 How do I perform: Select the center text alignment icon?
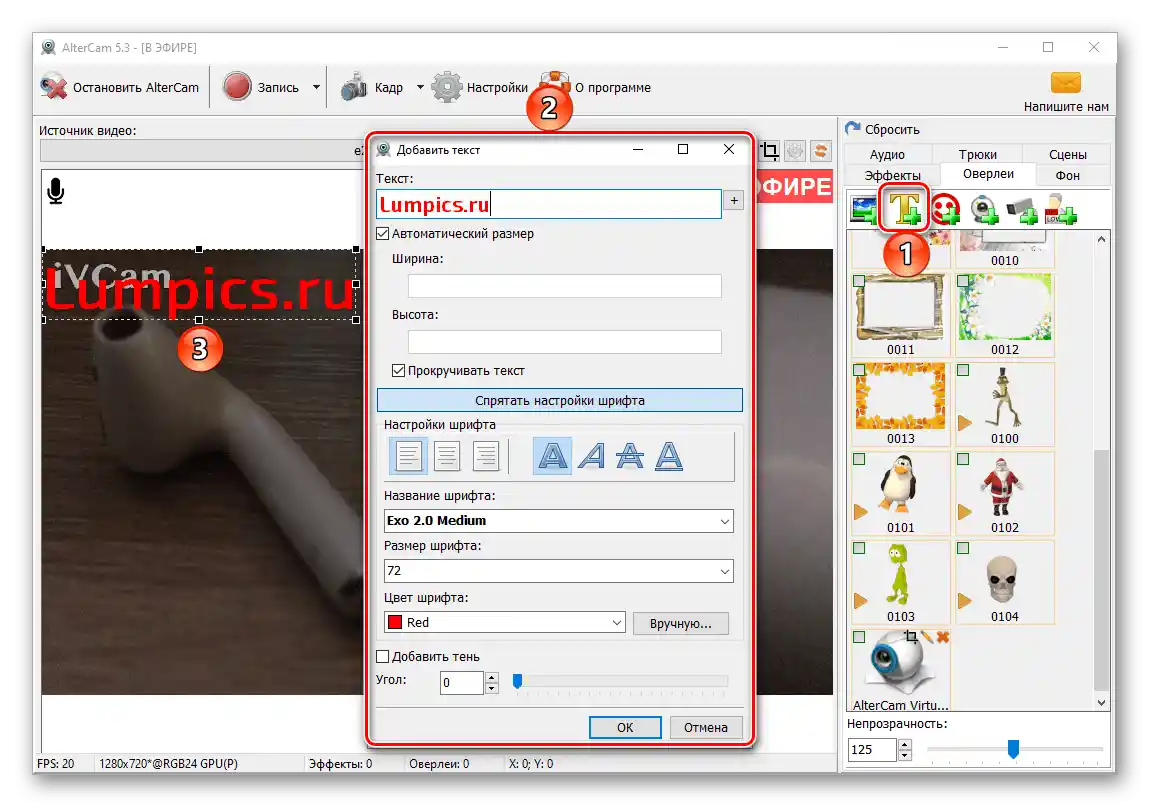point(447,456)
